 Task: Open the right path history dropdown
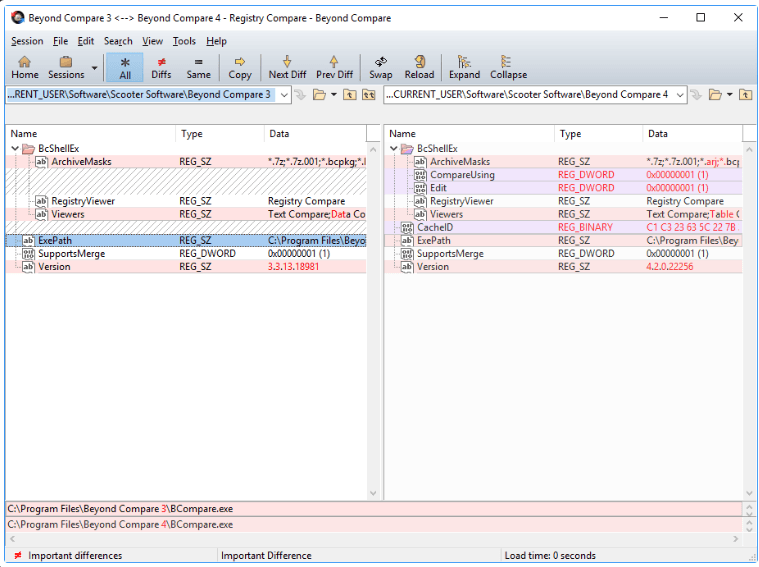pos(680,95)
